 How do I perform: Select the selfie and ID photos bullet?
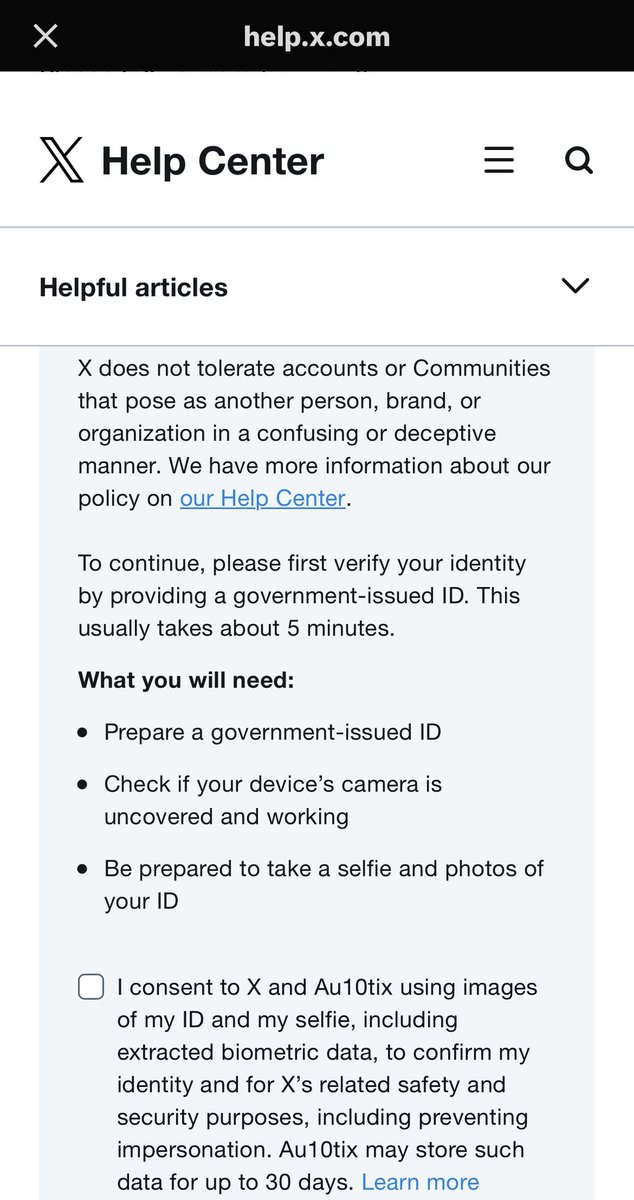323,884
